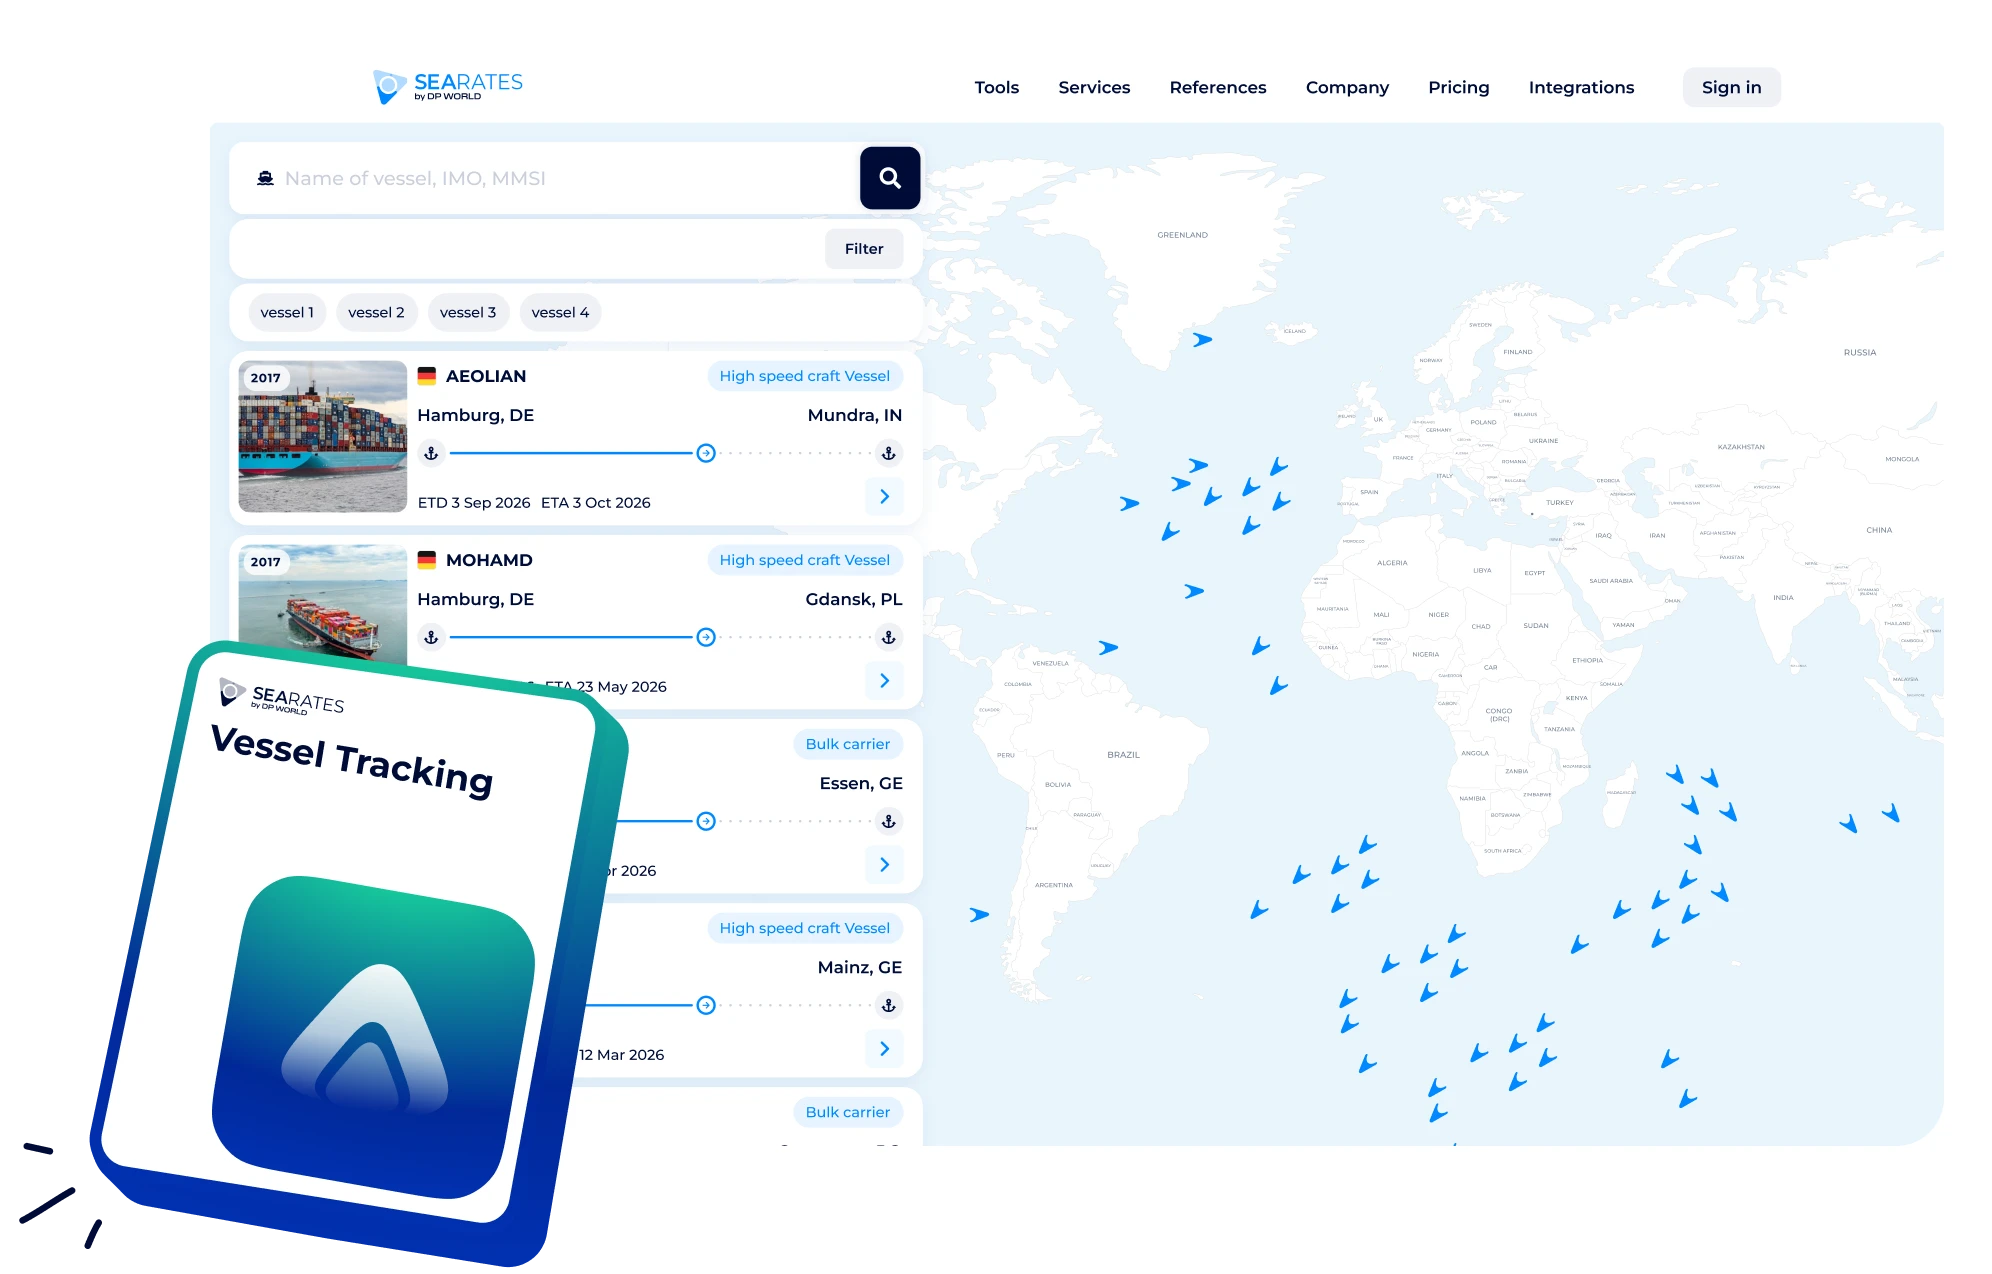
Task: Select the vessel 3 chip
Action: [x=468, y=313]
